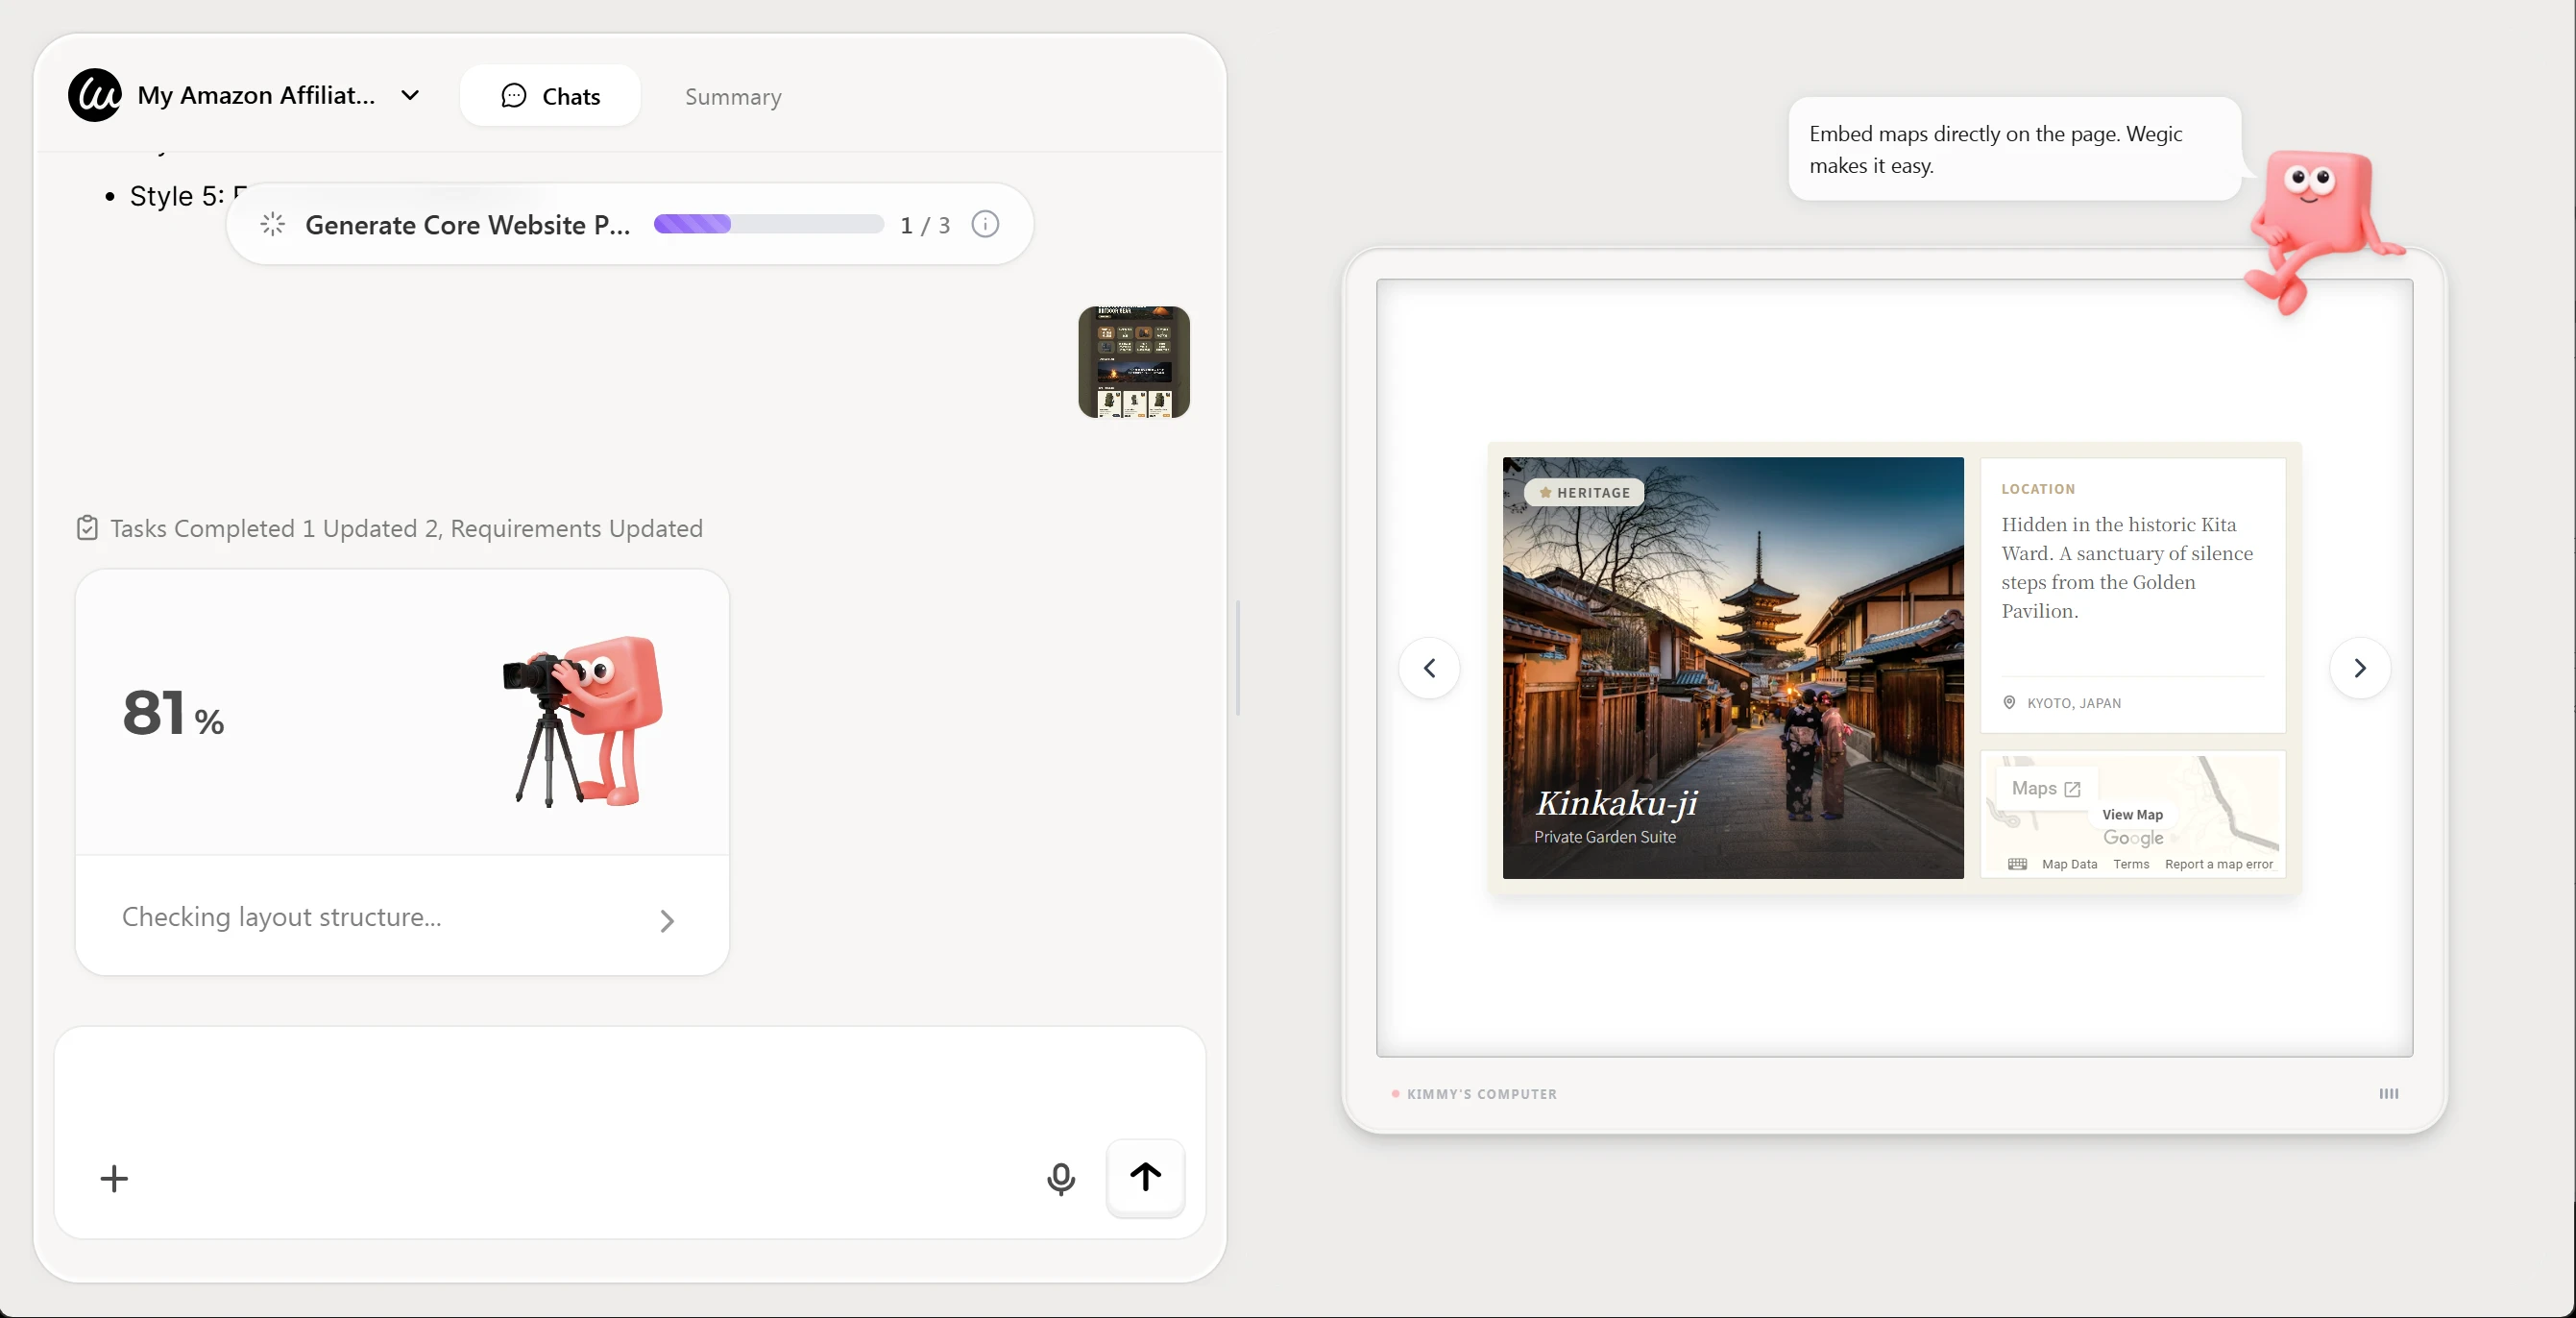Image resolution: width=2576 pixels, height=1318 pixels.
Task: Click the chat bubble icon in Chats tab
Action: point(514,96)
